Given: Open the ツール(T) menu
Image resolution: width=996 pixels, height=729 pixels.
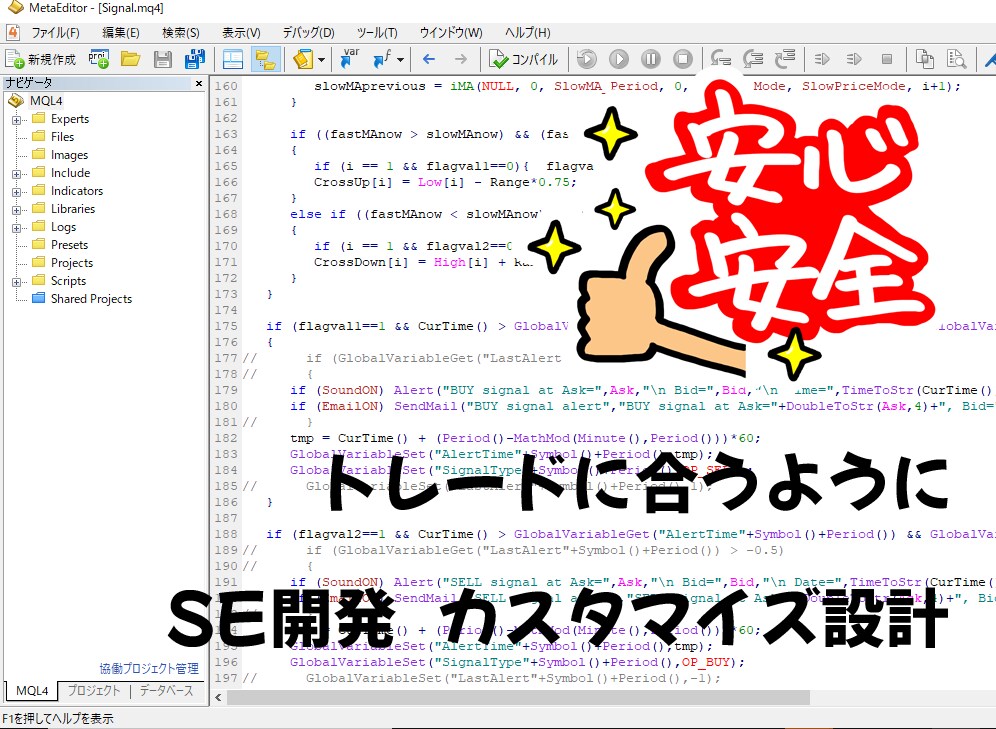Looking at the screenshot, I should (377, 33).
